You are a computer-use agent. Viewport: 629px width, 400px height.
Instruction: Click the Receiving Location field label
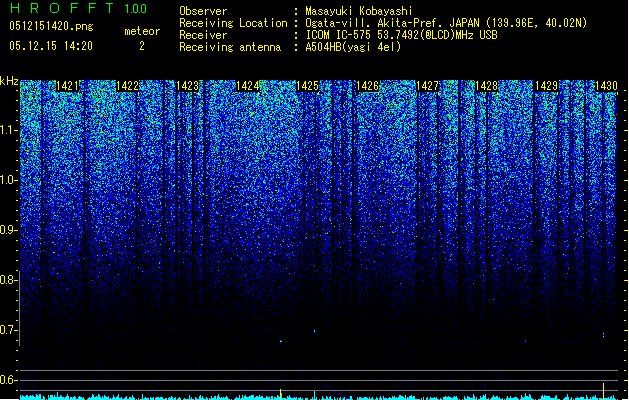point(233,23)
